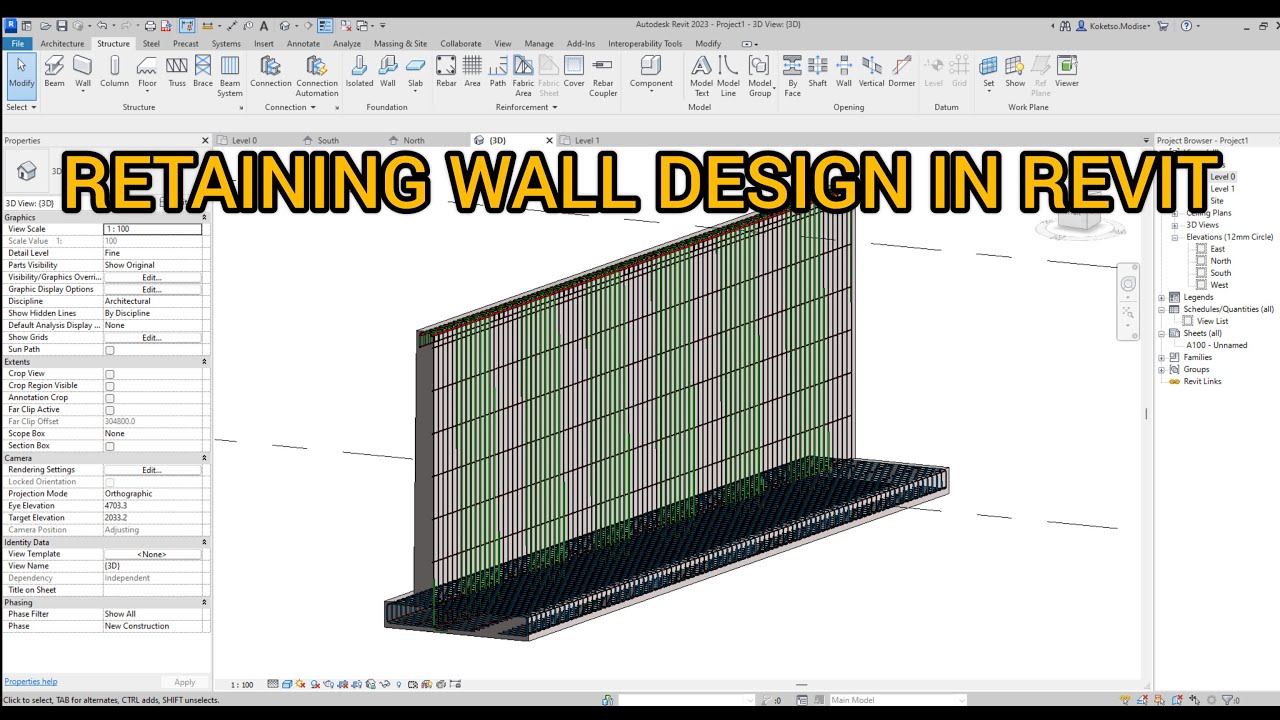Select A100 - Unnamed sheet

pyautogui.click(x=1216, y=345)
